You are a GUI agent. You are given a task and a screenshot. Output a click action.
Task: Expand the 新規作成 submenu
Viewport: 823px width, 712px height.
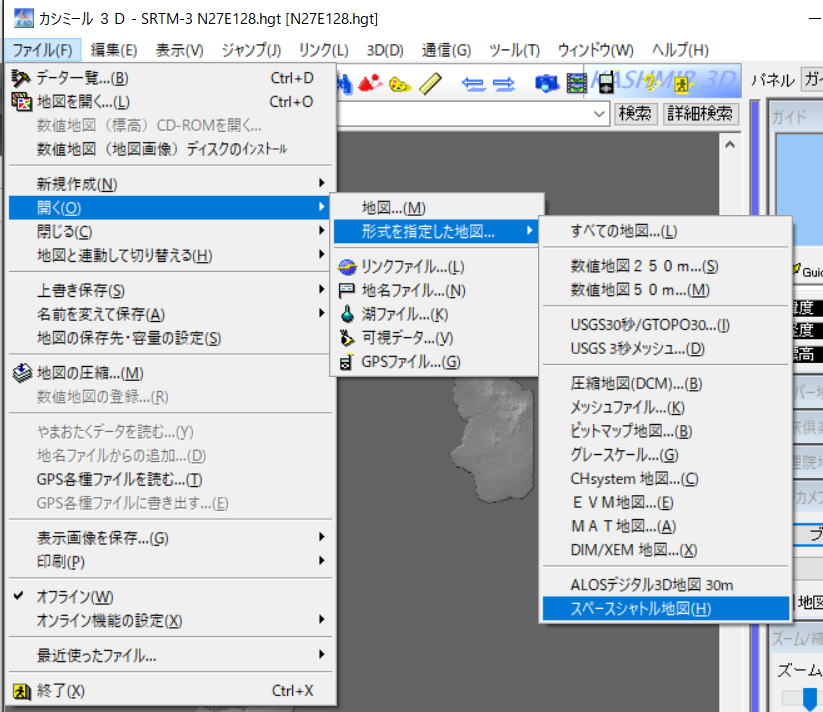point(77,184)
